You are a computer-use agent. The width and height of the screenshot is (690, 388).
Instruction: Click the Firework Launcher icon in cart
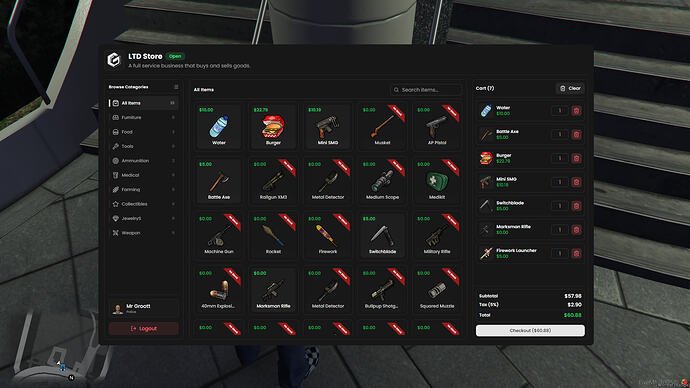(x=486, y=253)
